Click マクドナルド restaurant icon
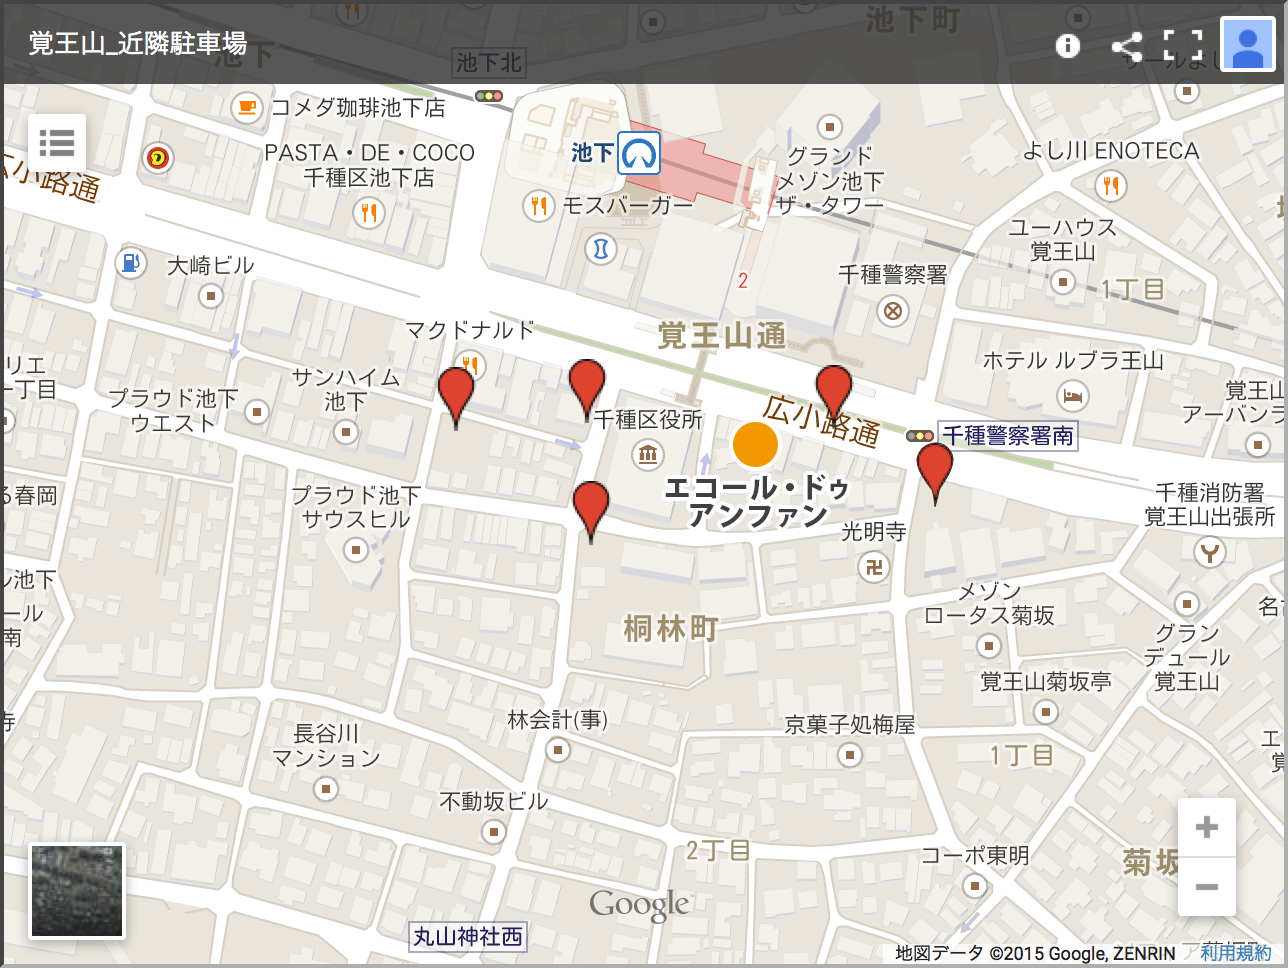Screen dimensions: 1288x968 470,365
